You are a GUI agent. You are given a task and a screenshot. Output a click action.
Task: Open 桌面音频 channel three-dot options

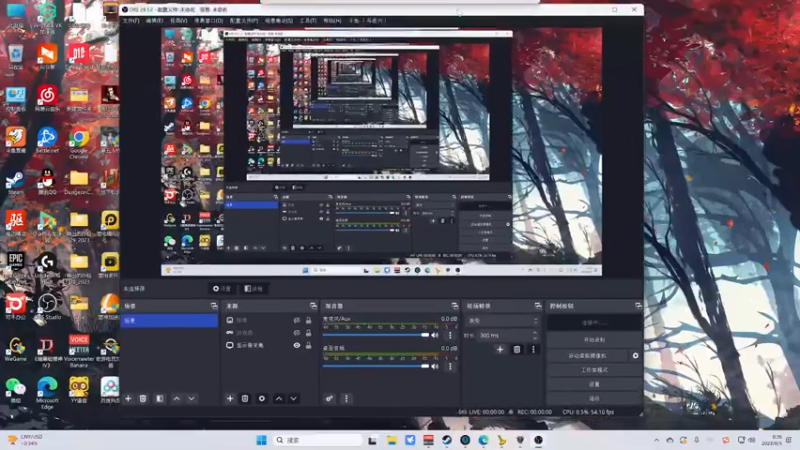point(450,366)
